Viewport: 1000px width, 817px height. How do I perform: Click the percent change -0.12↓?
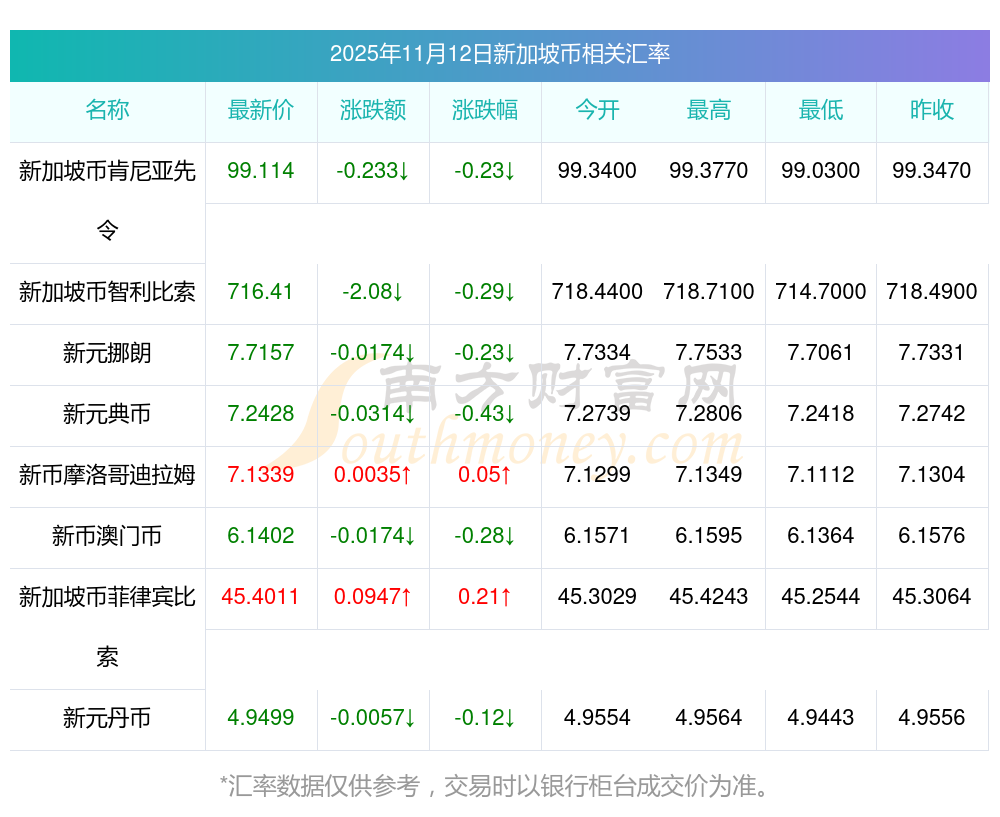(485, 718)
